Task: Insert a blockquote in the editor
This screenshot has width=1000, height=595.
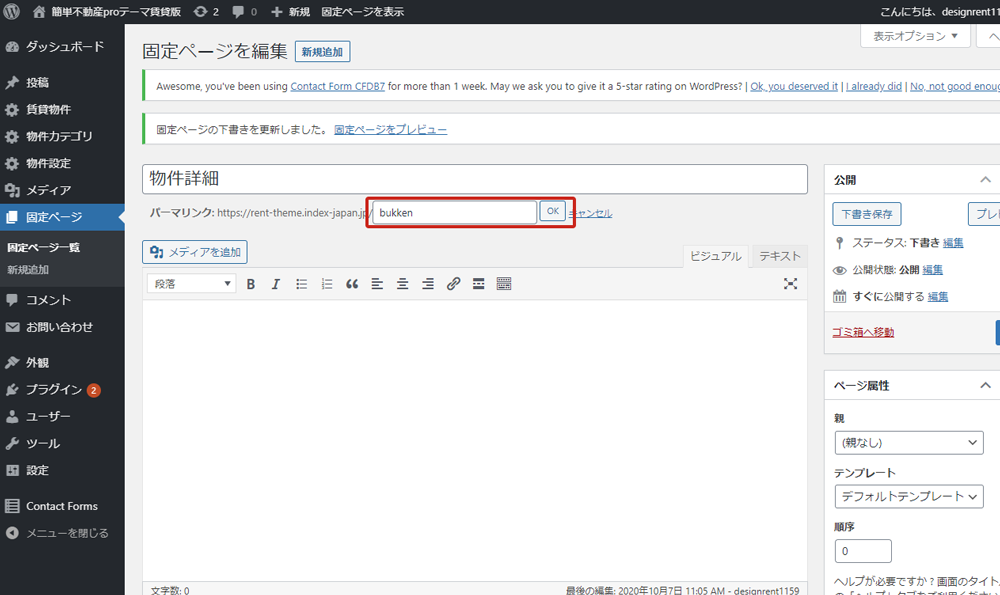Action: [352, 284]
